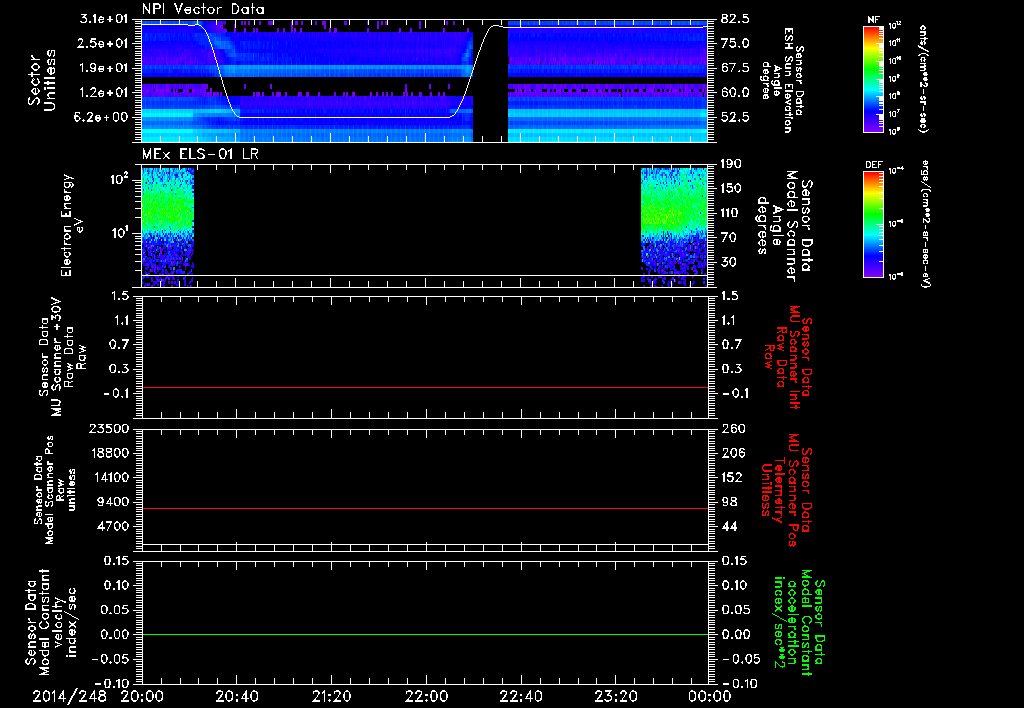Screen dimensions: 1024x708
Task: Click the ELS electron spectrogram block near 23:40
Action: pos(673,227)
